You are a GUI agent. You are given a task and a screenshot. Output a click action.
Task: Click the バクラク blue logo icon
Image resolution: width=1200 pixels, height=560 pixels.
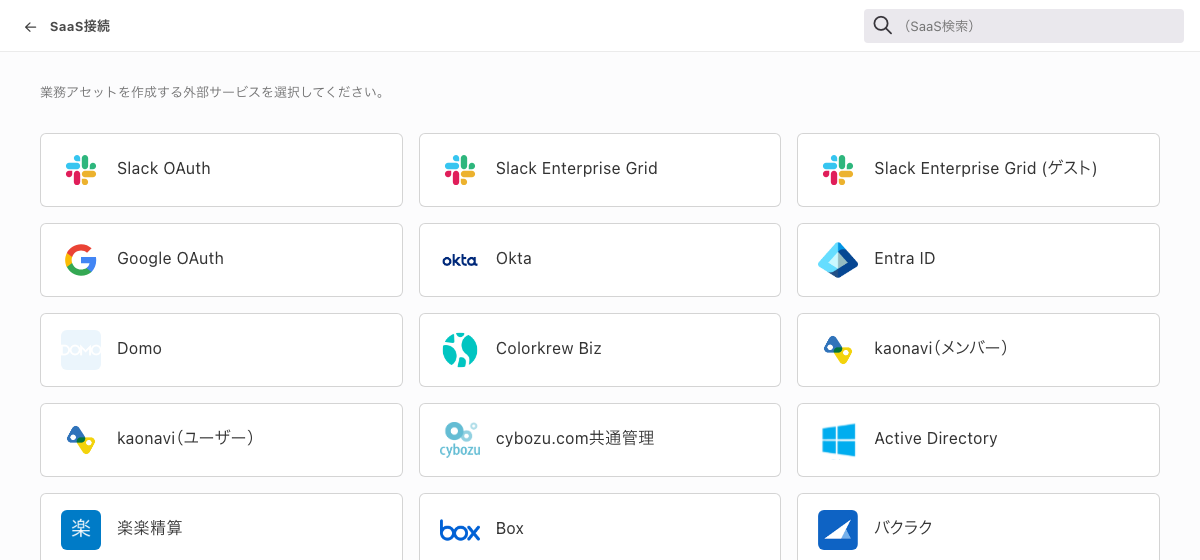click(x=838, y=530)
